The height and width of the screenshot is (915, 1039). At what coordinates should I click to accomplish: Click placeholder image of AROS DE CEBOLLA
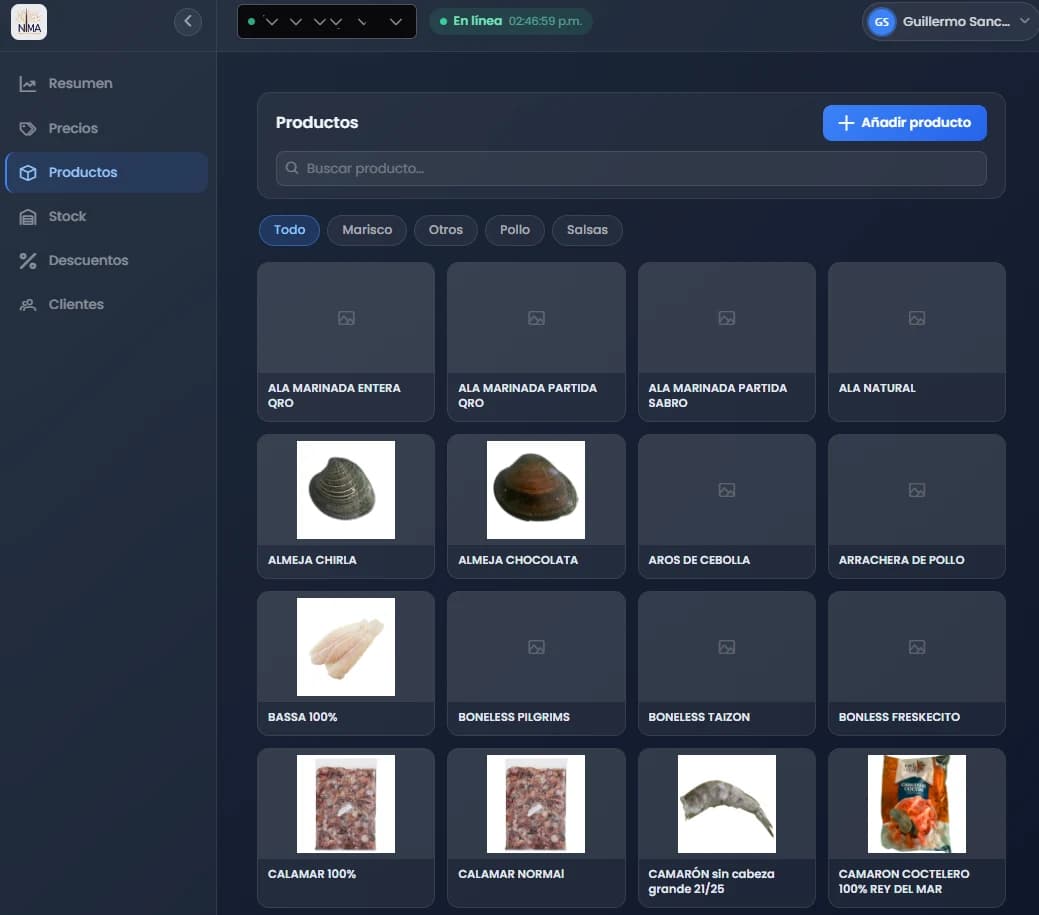coord(727,490)
